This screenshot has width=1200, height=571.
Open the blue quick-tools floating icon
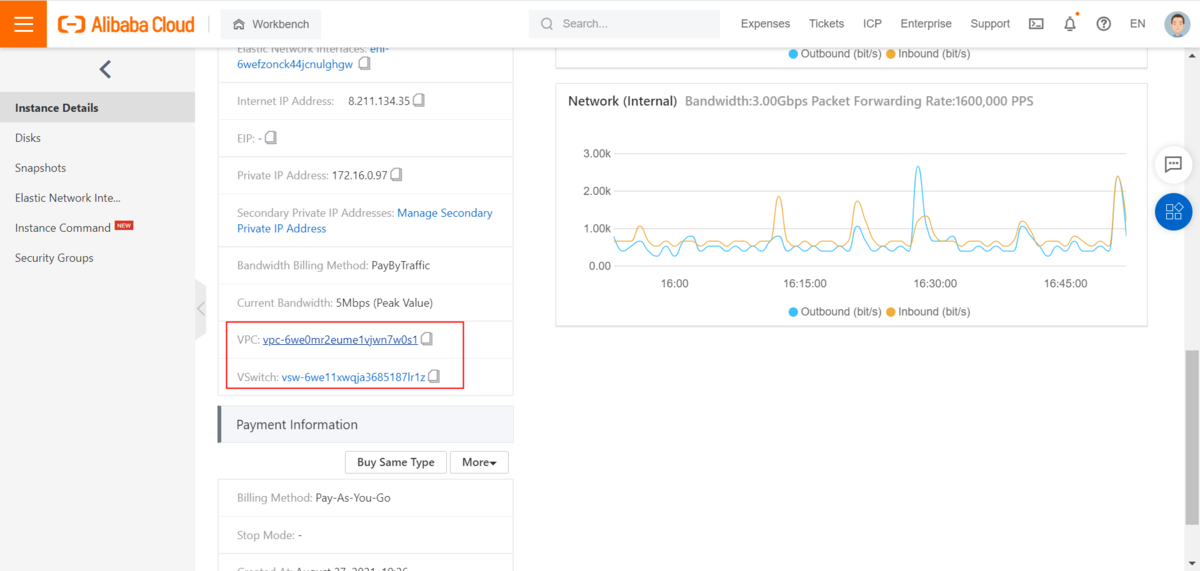[1174, 211]
